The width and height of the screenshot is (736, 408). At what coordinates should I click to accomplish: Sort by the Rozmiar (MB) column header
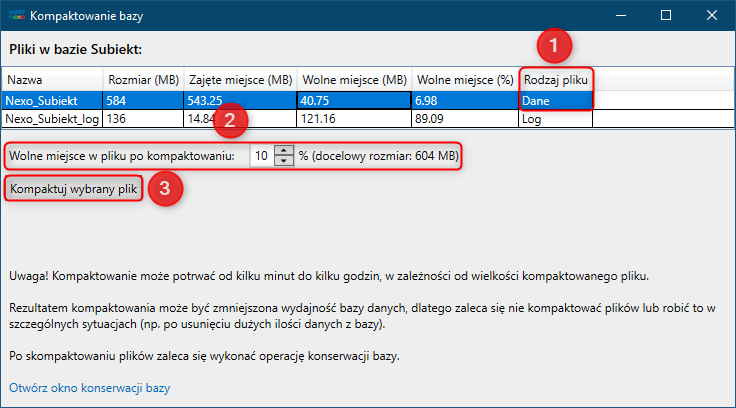(x=143, y=80)
